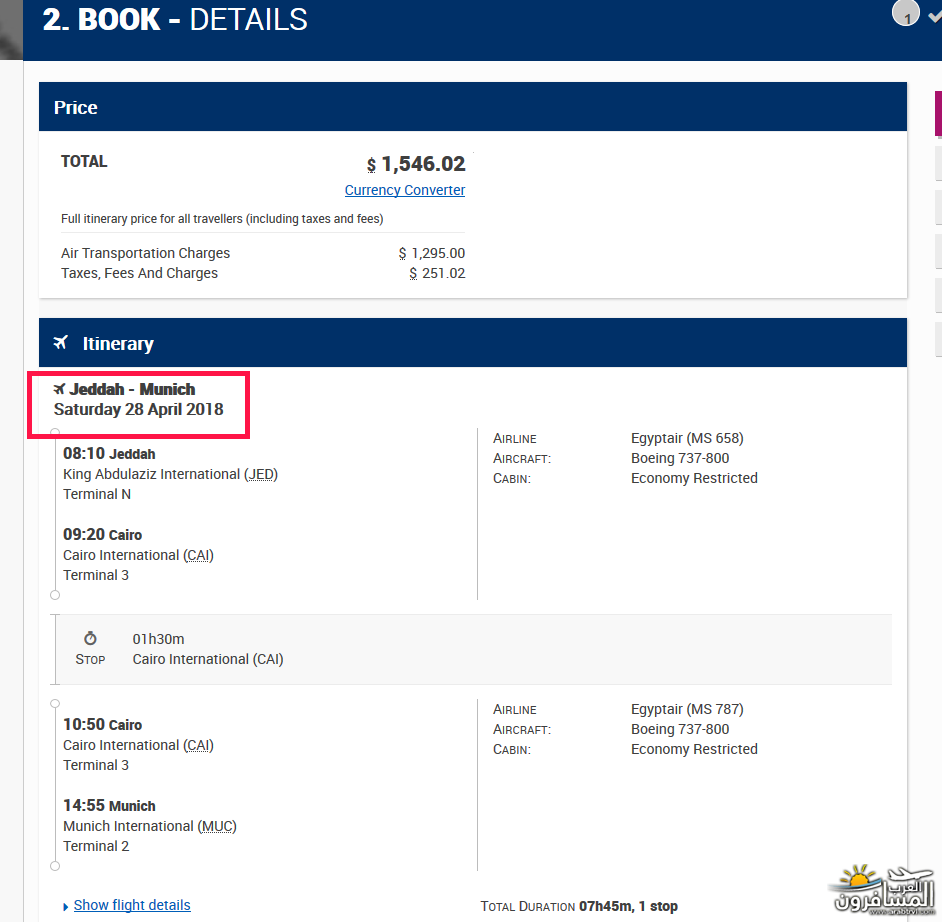The image size is (942, 922).
Task: Select the 'Total Duration 07h45m, 1 stop' summary
Action: [579, 906]
